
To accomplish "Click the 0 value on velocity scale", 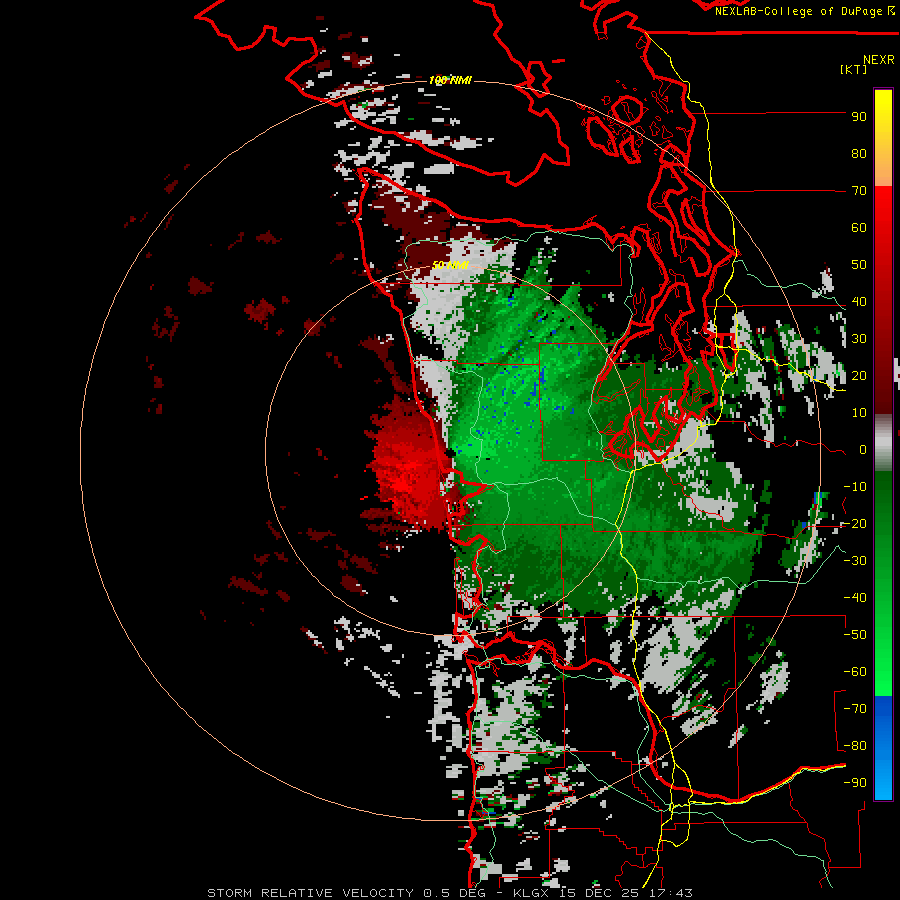I will click(863, 450).
